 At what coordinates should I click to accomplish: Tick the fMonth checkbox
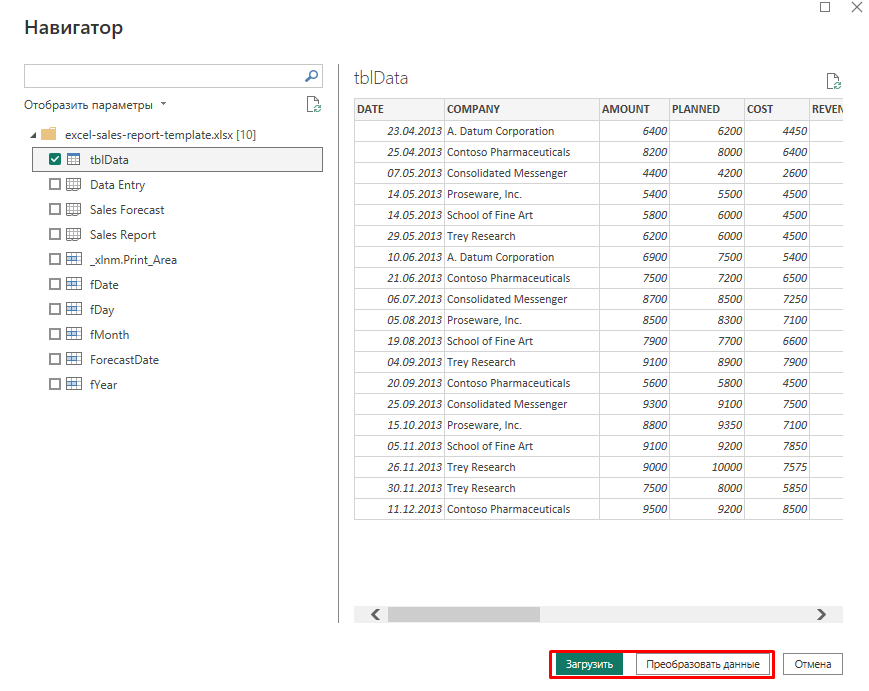(x=55, y=335)
